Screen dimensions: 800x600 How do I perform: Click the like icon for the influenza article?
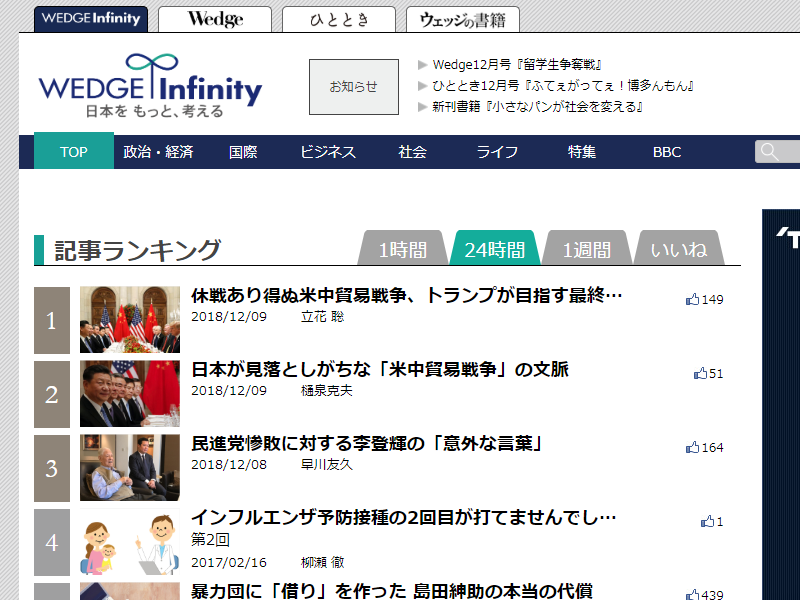(x=707, y=521)
